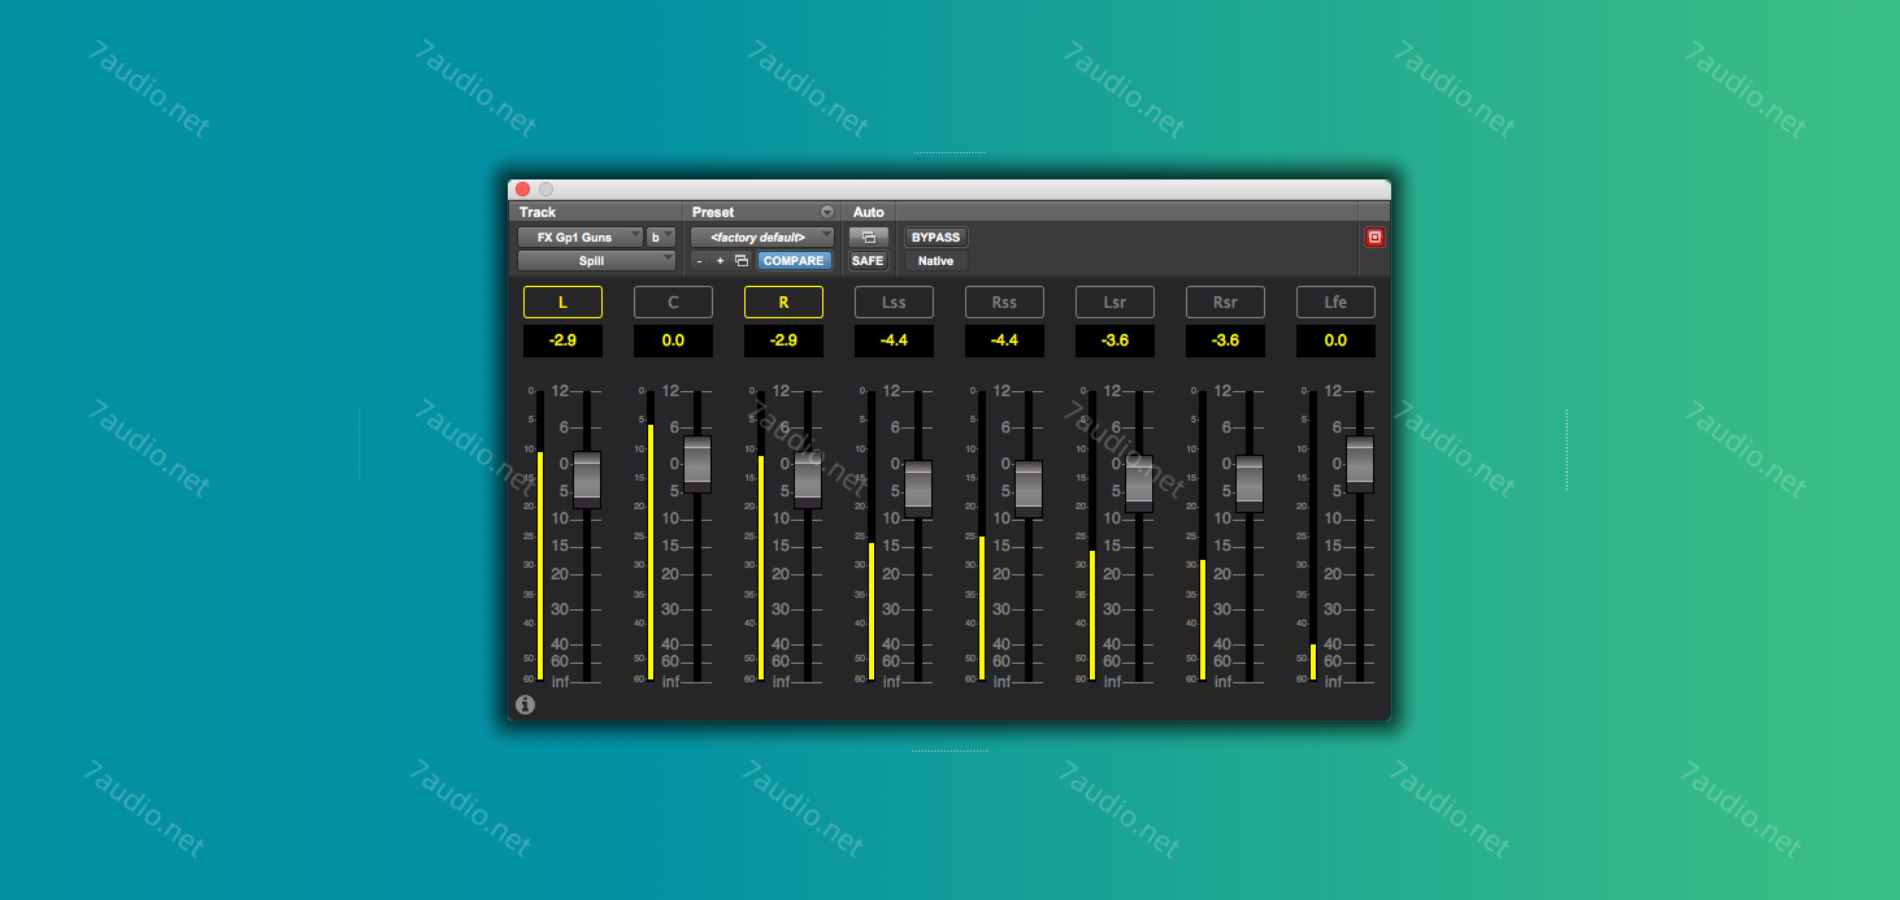Click the Native format label

[x=936, y=261]
